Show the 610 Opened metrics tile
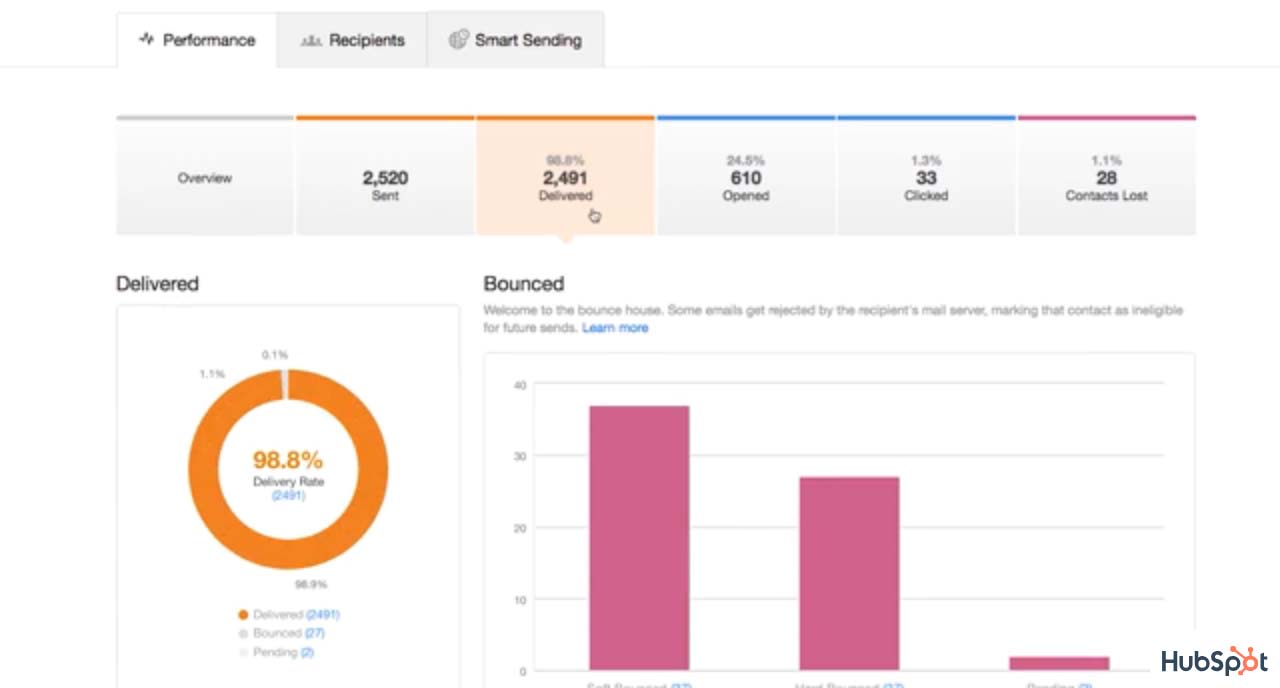 click(x=745, y=178)
